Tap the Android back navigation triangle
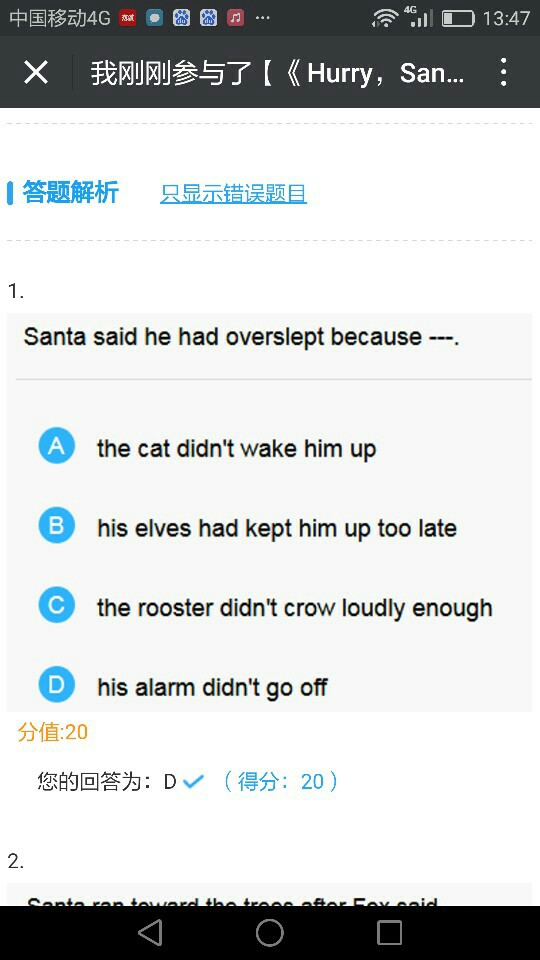540x960 pixels. (150, 933)
